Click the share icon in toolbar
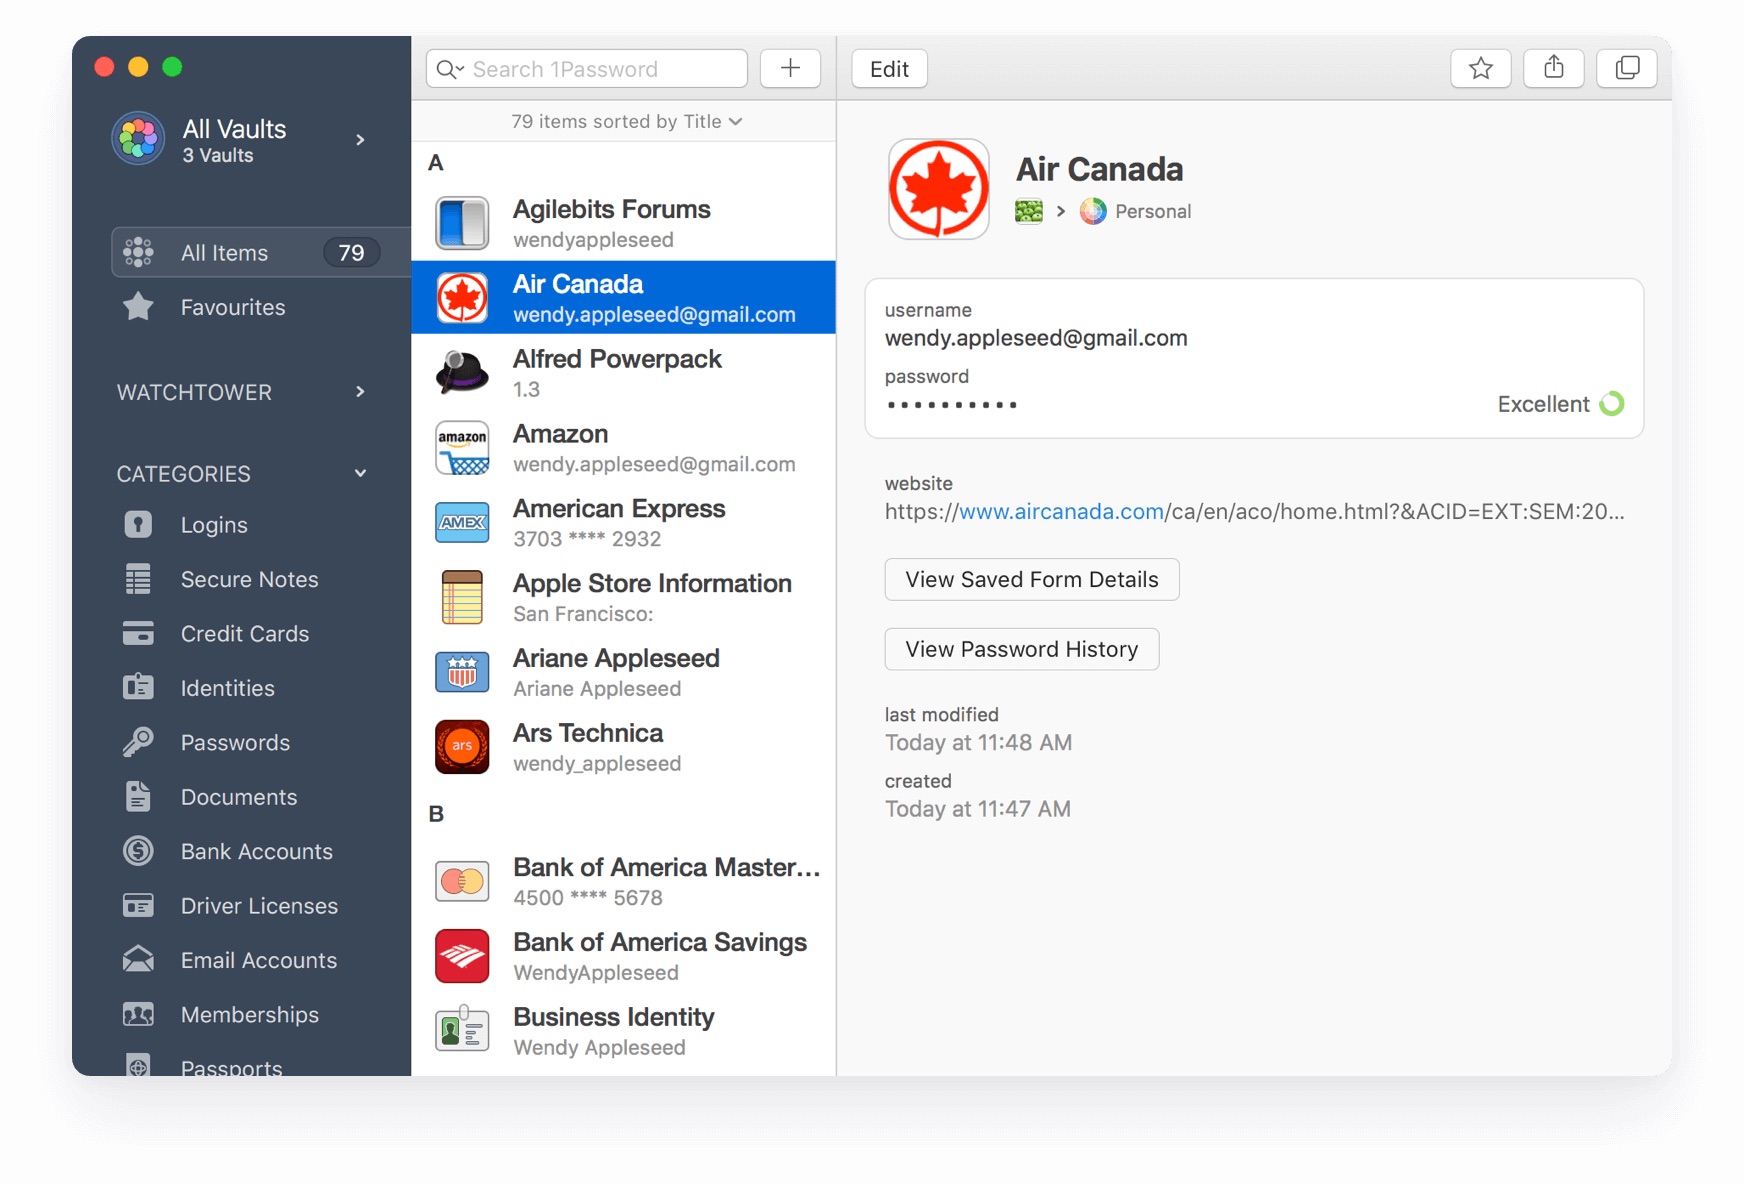The height and width of the screenshot is (1184, 1744). [x=1553, y=69]
